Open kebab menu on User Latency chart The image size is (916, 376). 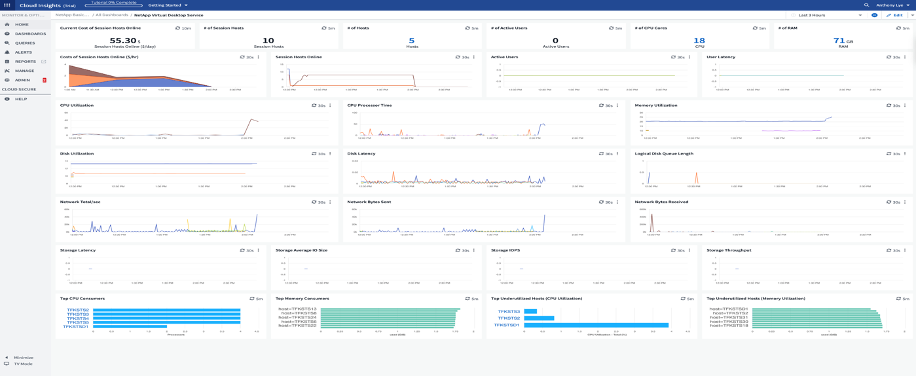coord(905,57)
